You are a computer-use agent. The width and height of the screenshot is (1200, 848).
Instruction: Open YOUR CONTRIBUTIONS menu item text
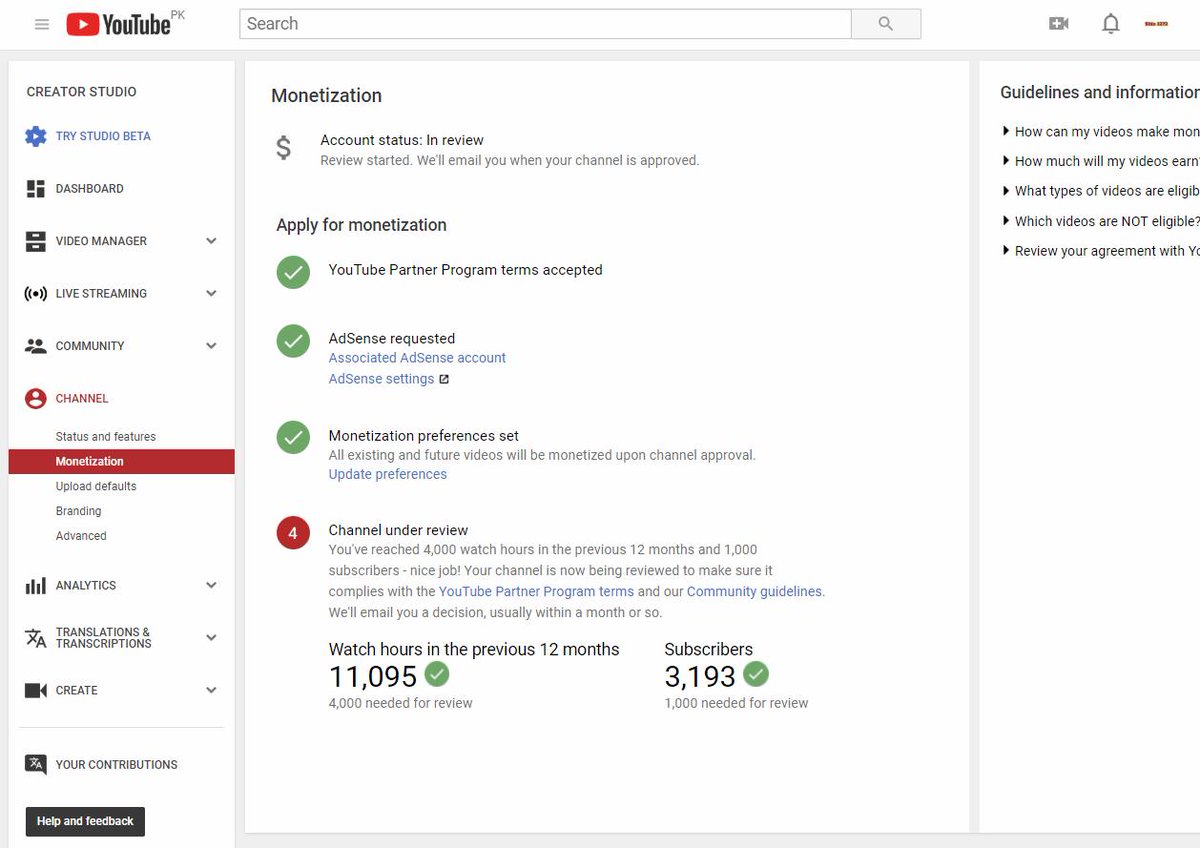(x=117, y=765)
